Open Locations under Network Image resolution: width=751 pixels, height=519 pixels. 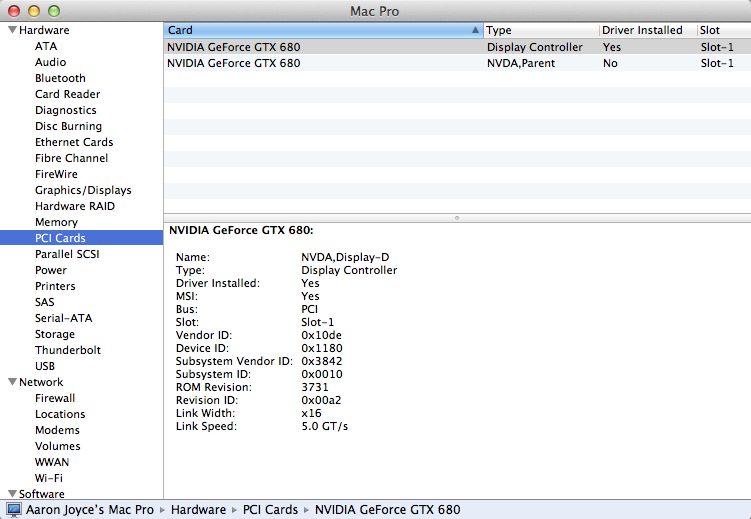click(x=60, y=414)
